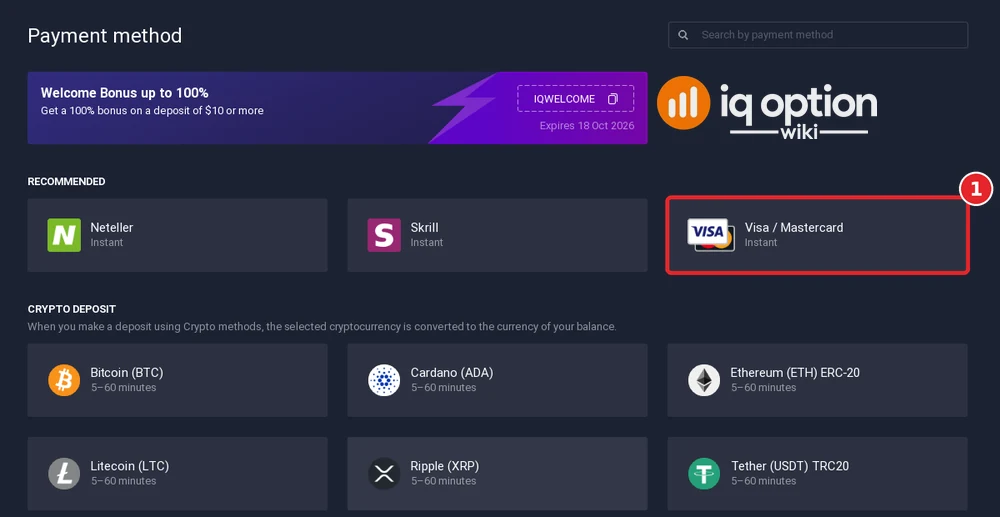Open the Welcome Bonus up to 100% banner

point(337,108)
